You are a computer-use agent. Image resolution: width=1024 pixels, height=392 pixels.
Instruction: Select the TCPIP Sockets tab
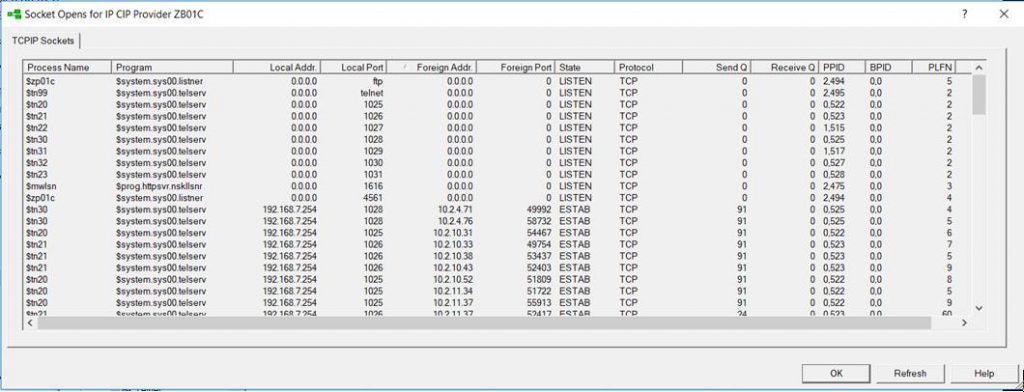click(43, 41)
